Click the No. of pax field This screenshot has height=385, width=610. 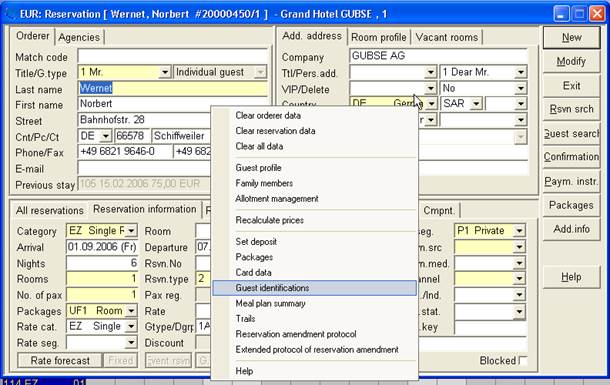pyautogui.click(x=102, y=295)
